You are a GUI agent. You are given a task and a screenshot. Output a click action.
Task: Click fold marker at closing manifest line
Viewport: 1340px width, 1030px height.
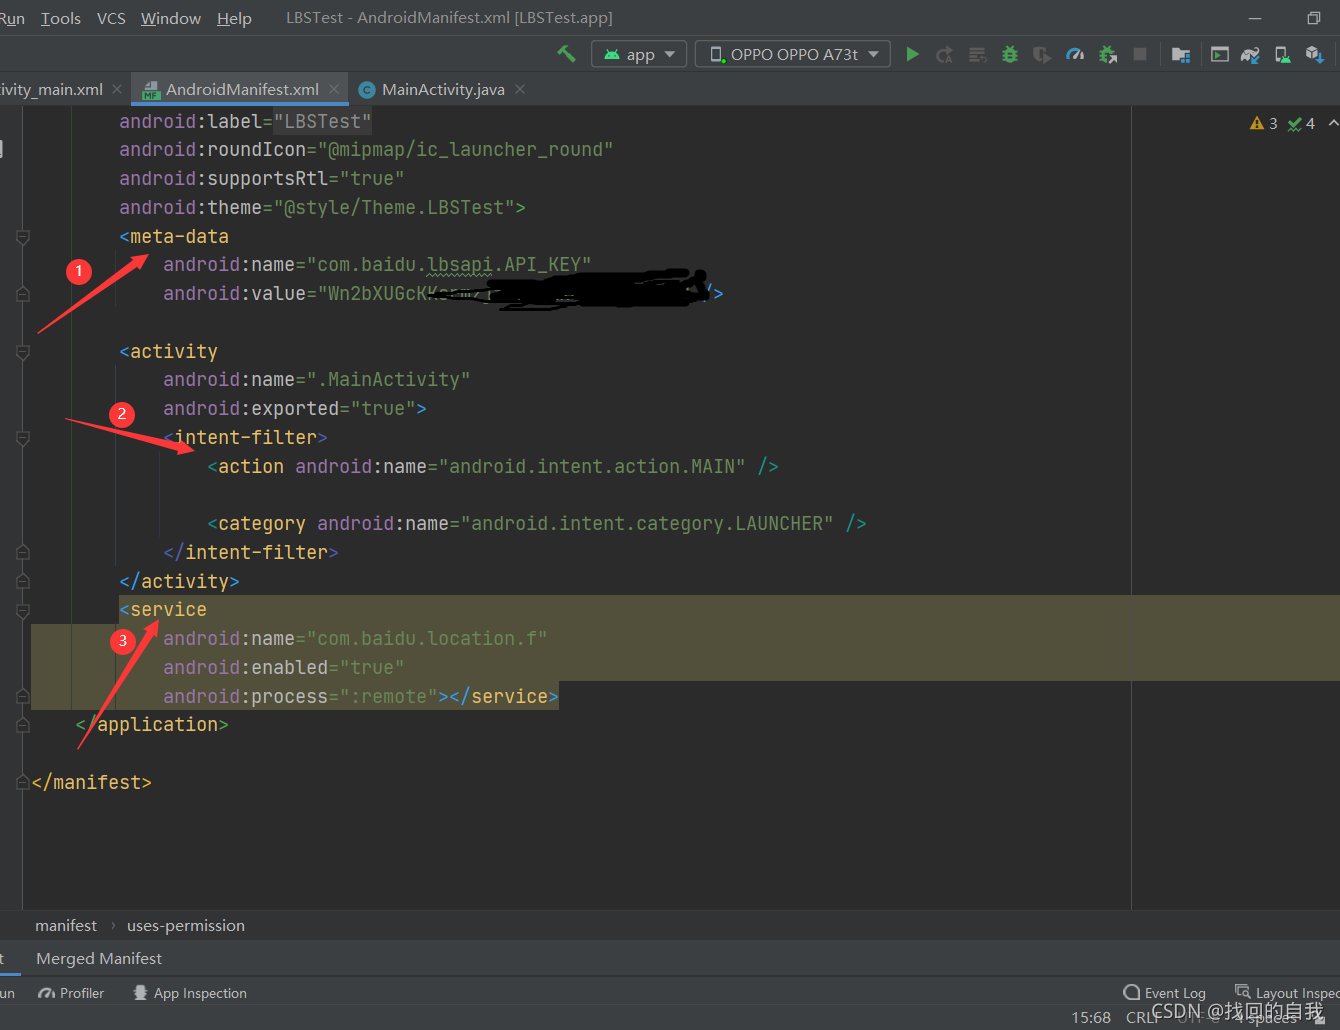(x=23, y=783)
